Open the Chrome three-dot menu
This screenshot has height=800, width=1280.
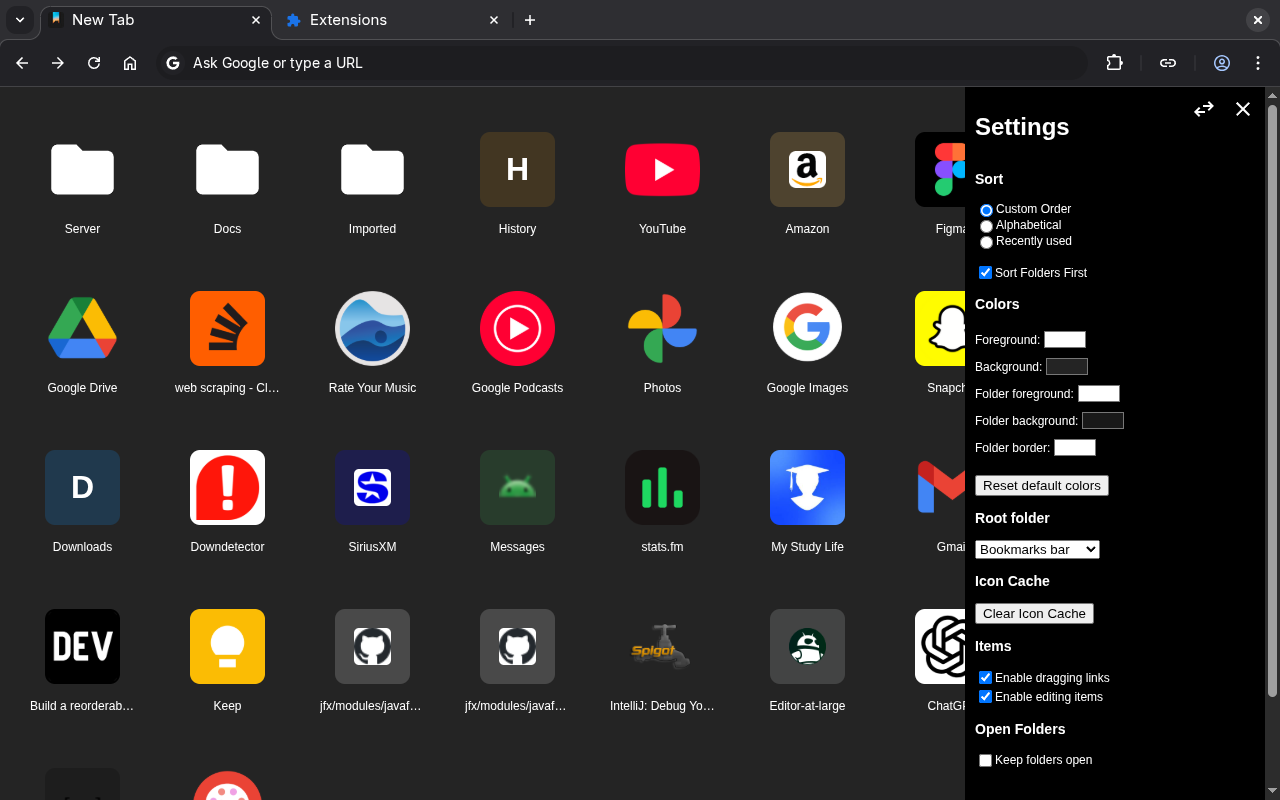[1258, 63]
